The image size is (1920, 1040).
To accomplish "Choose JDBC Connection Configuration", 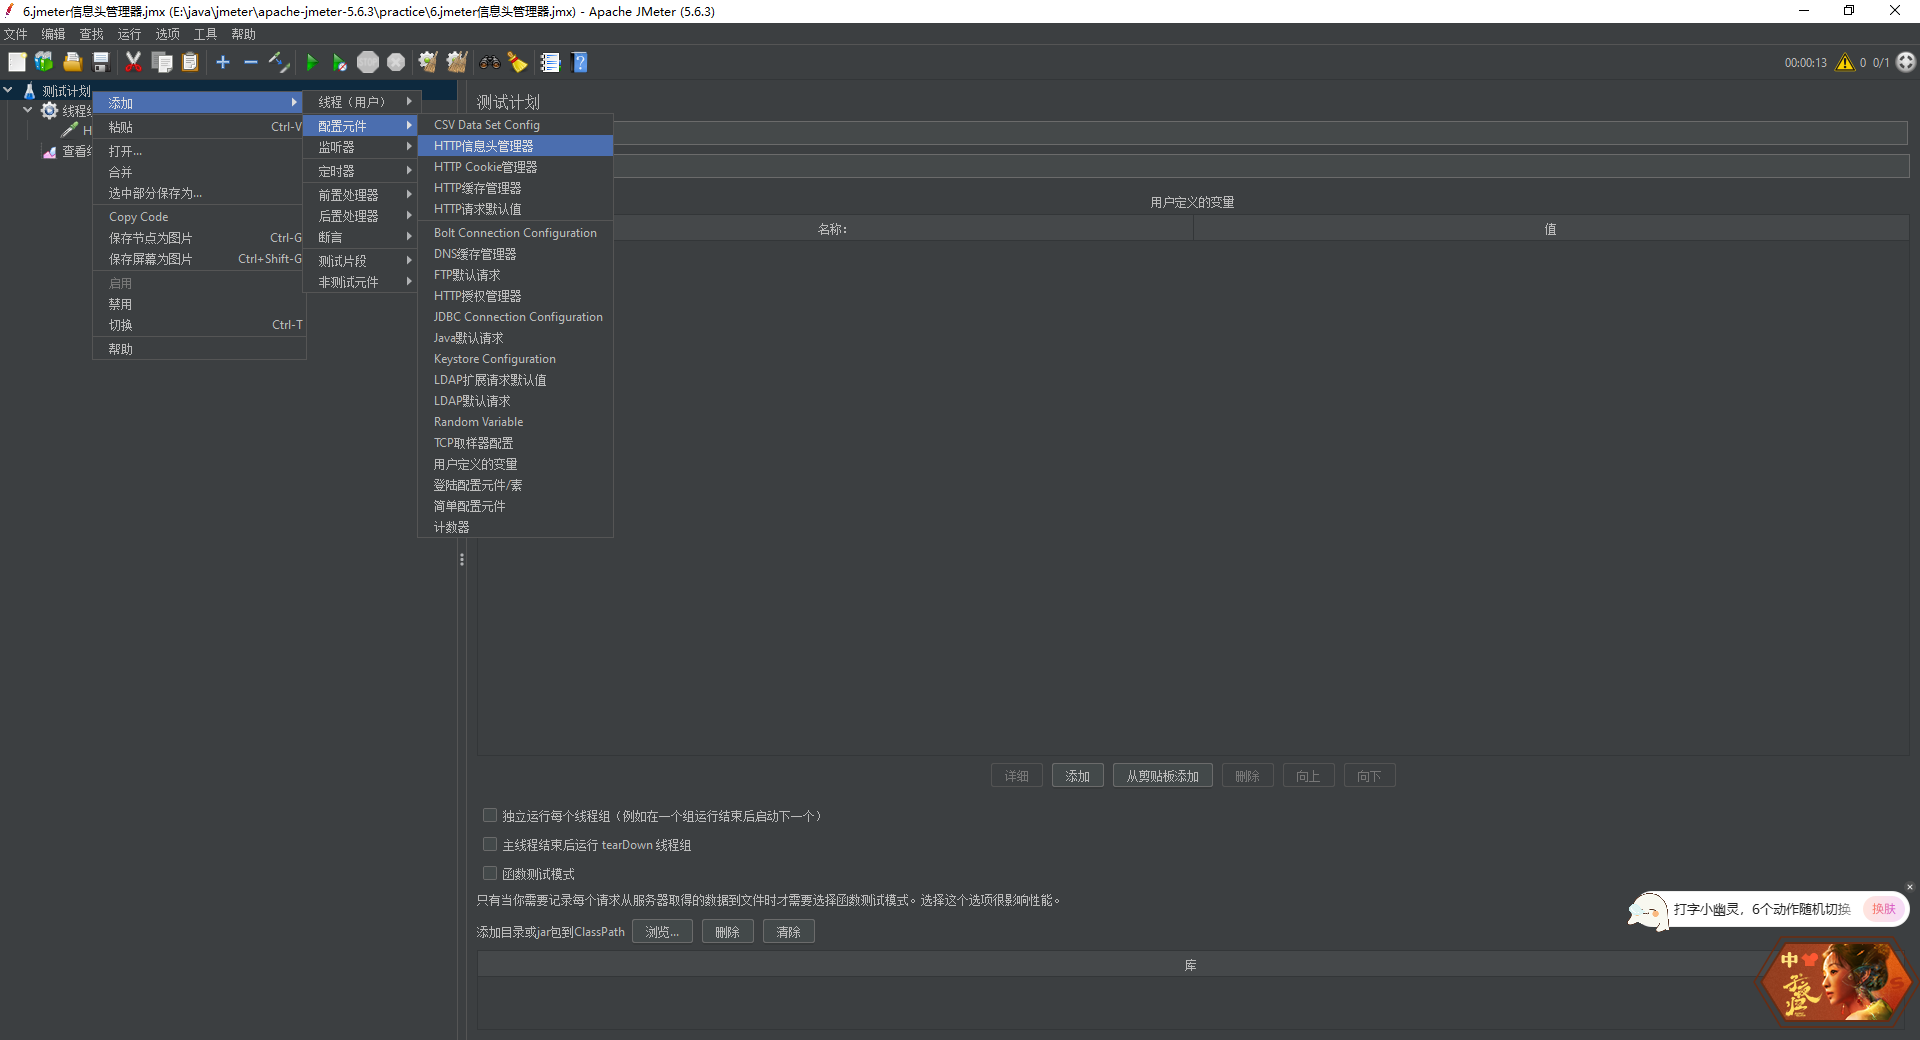I will 515,317.
